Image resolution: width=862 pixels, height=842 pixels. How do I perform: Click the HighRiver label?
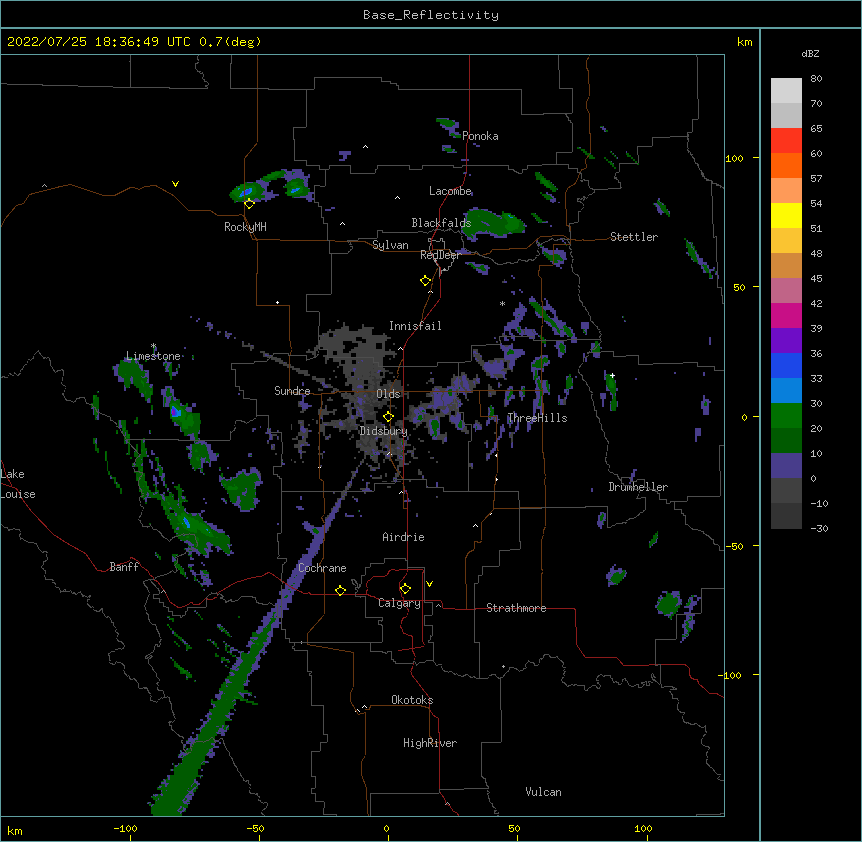pyautogui.click(x=430, y=743)
